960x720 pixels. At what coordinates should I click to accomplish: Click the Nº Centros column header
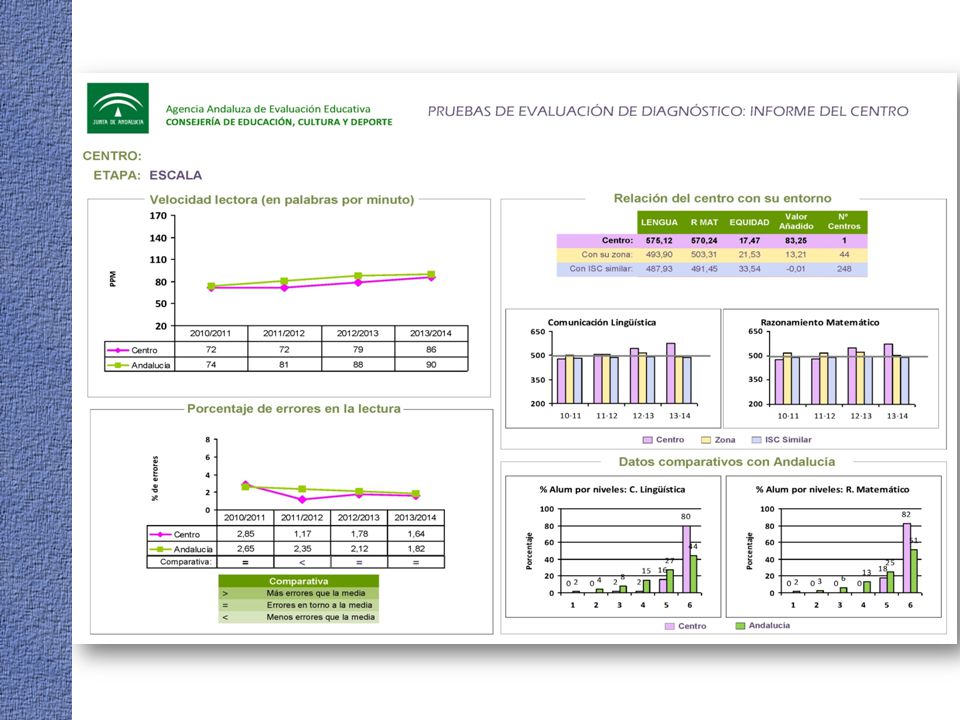[x=844, y=222]
